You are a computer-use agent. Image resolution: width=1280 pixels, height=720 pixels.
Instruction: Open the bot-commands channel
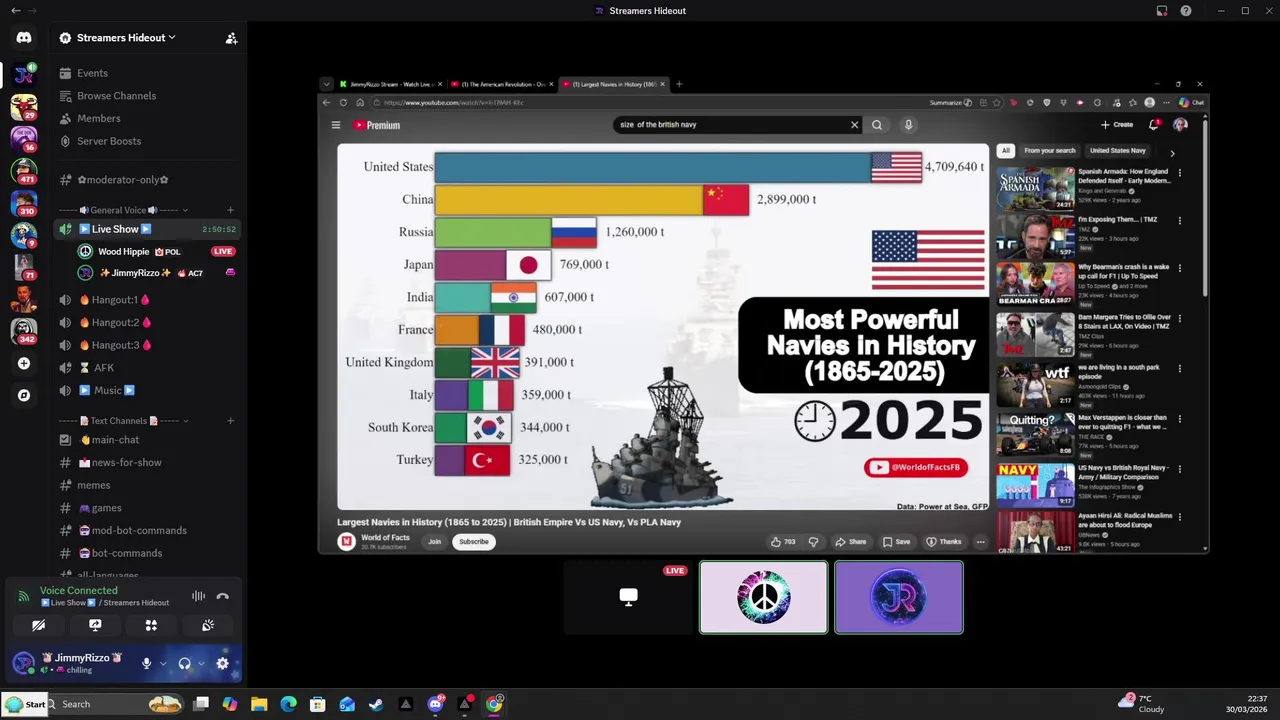click(126, 553)
